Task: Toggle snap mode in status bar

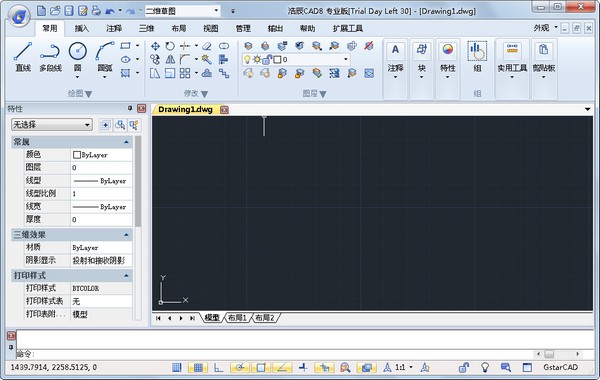Action: 177,368
